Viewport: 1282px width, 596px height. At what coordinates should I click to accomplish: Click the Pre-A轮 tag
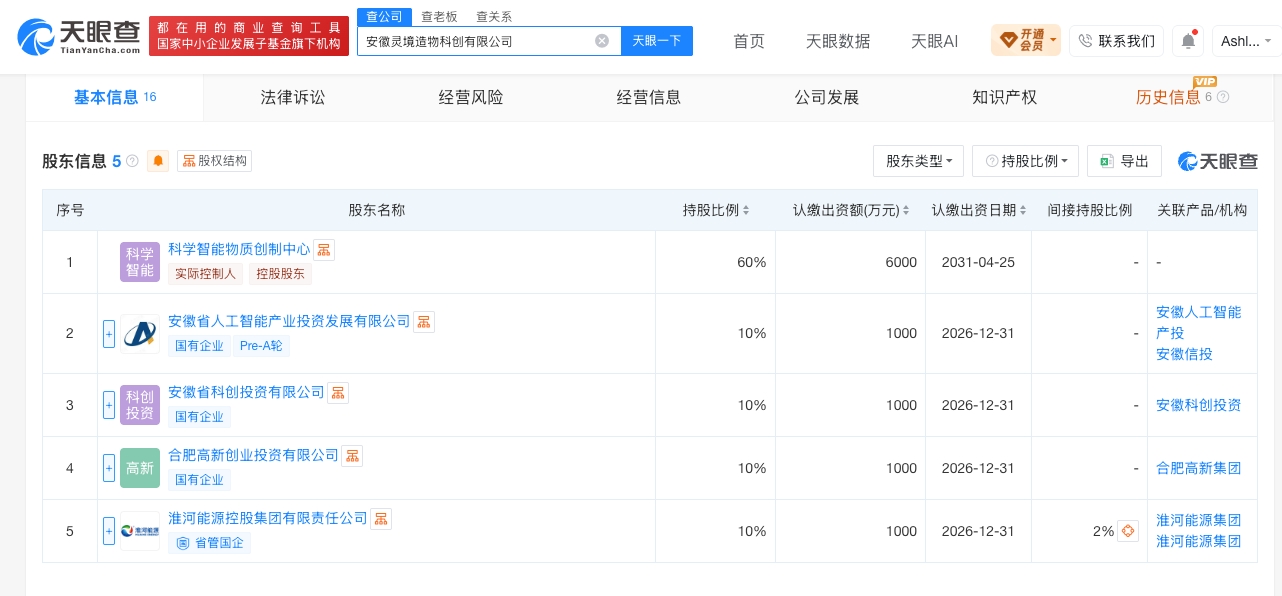point(260,346)
